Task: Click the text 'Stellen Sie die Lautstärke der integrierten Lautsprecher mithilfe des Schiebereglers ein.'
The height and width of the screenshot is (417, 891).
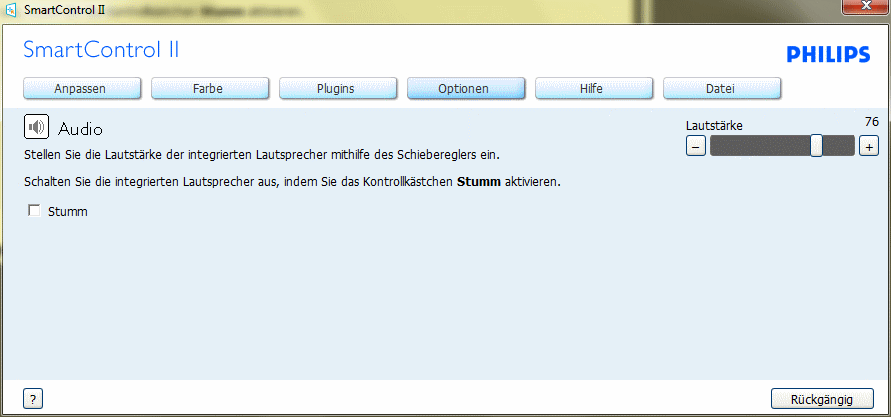Action: (262, 155)
